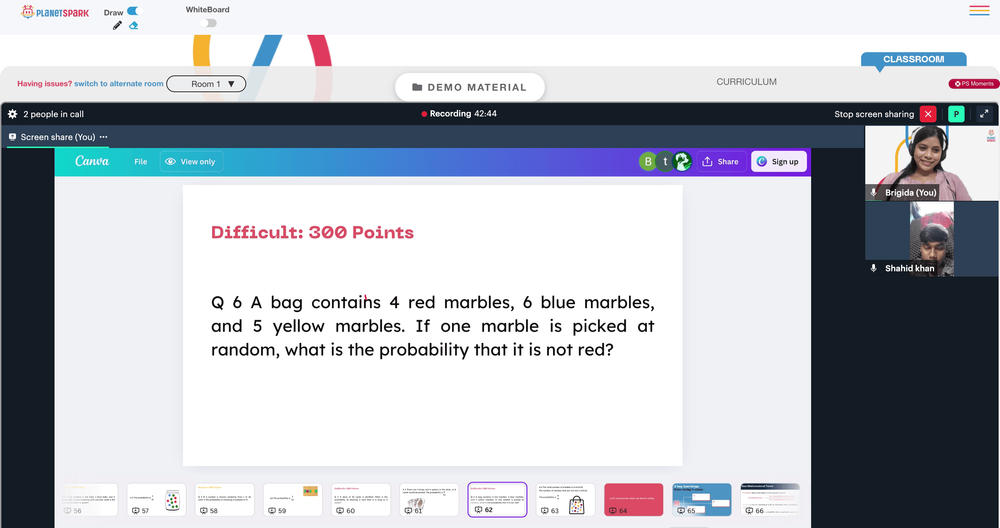Open slide 66 thumbnail
This screenshot has height=528, width=1000.
pos(770,499)
